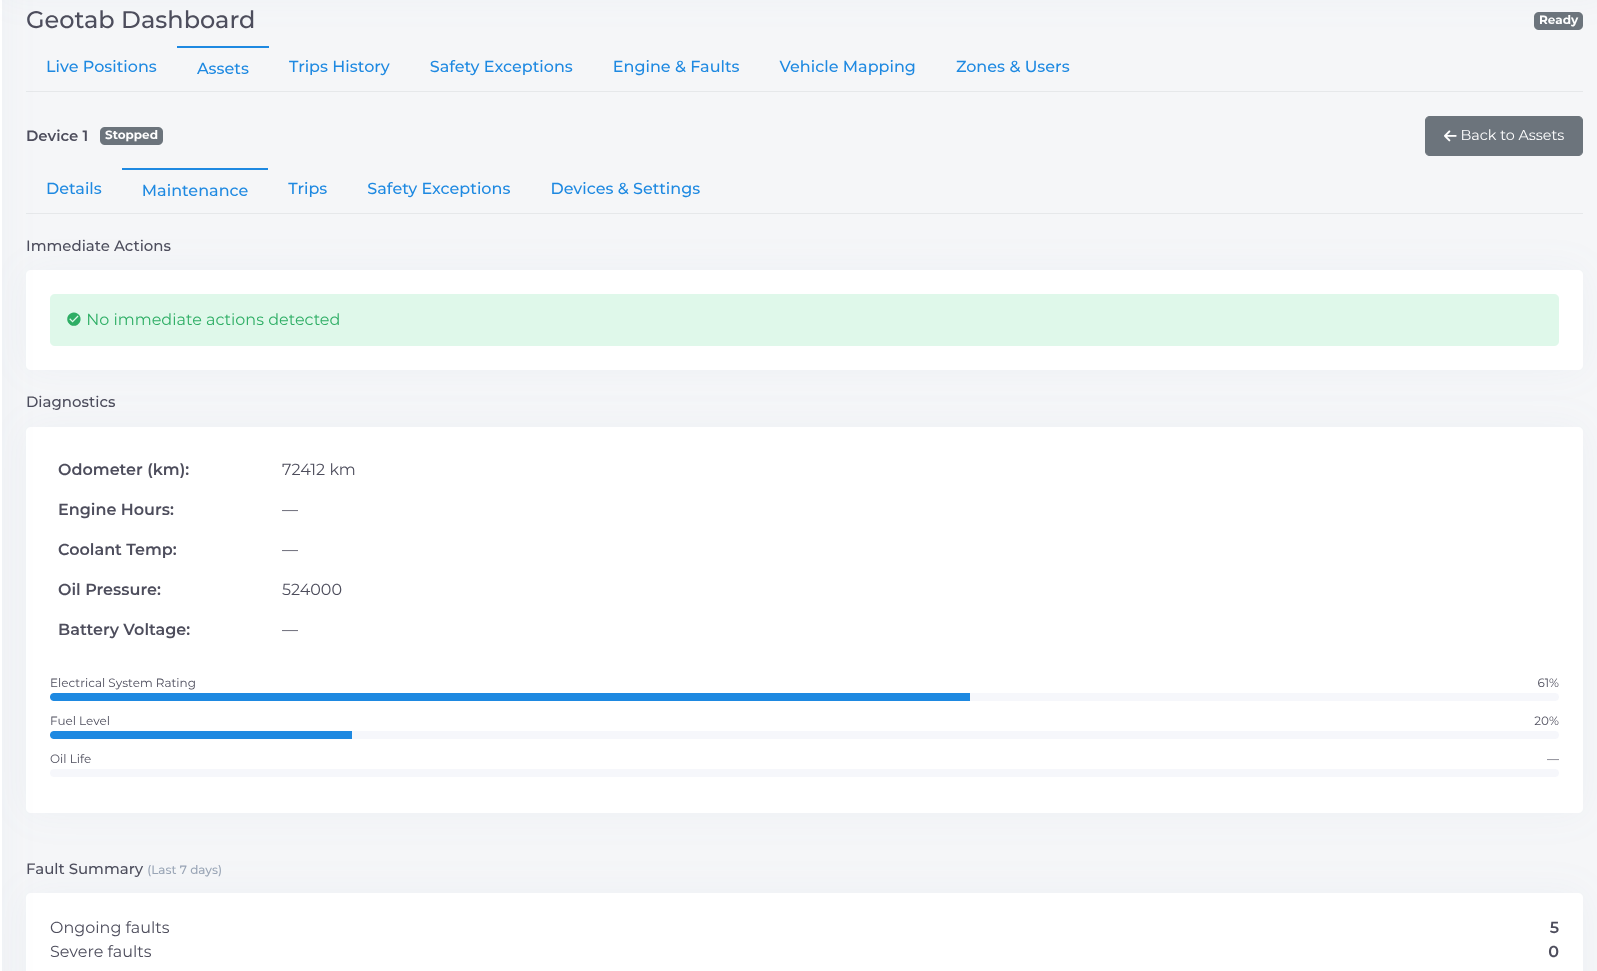Click the Geotab Dashboard title
Image resolution: width=1597 pixels, height=971 pixels.
pos(140,20)
